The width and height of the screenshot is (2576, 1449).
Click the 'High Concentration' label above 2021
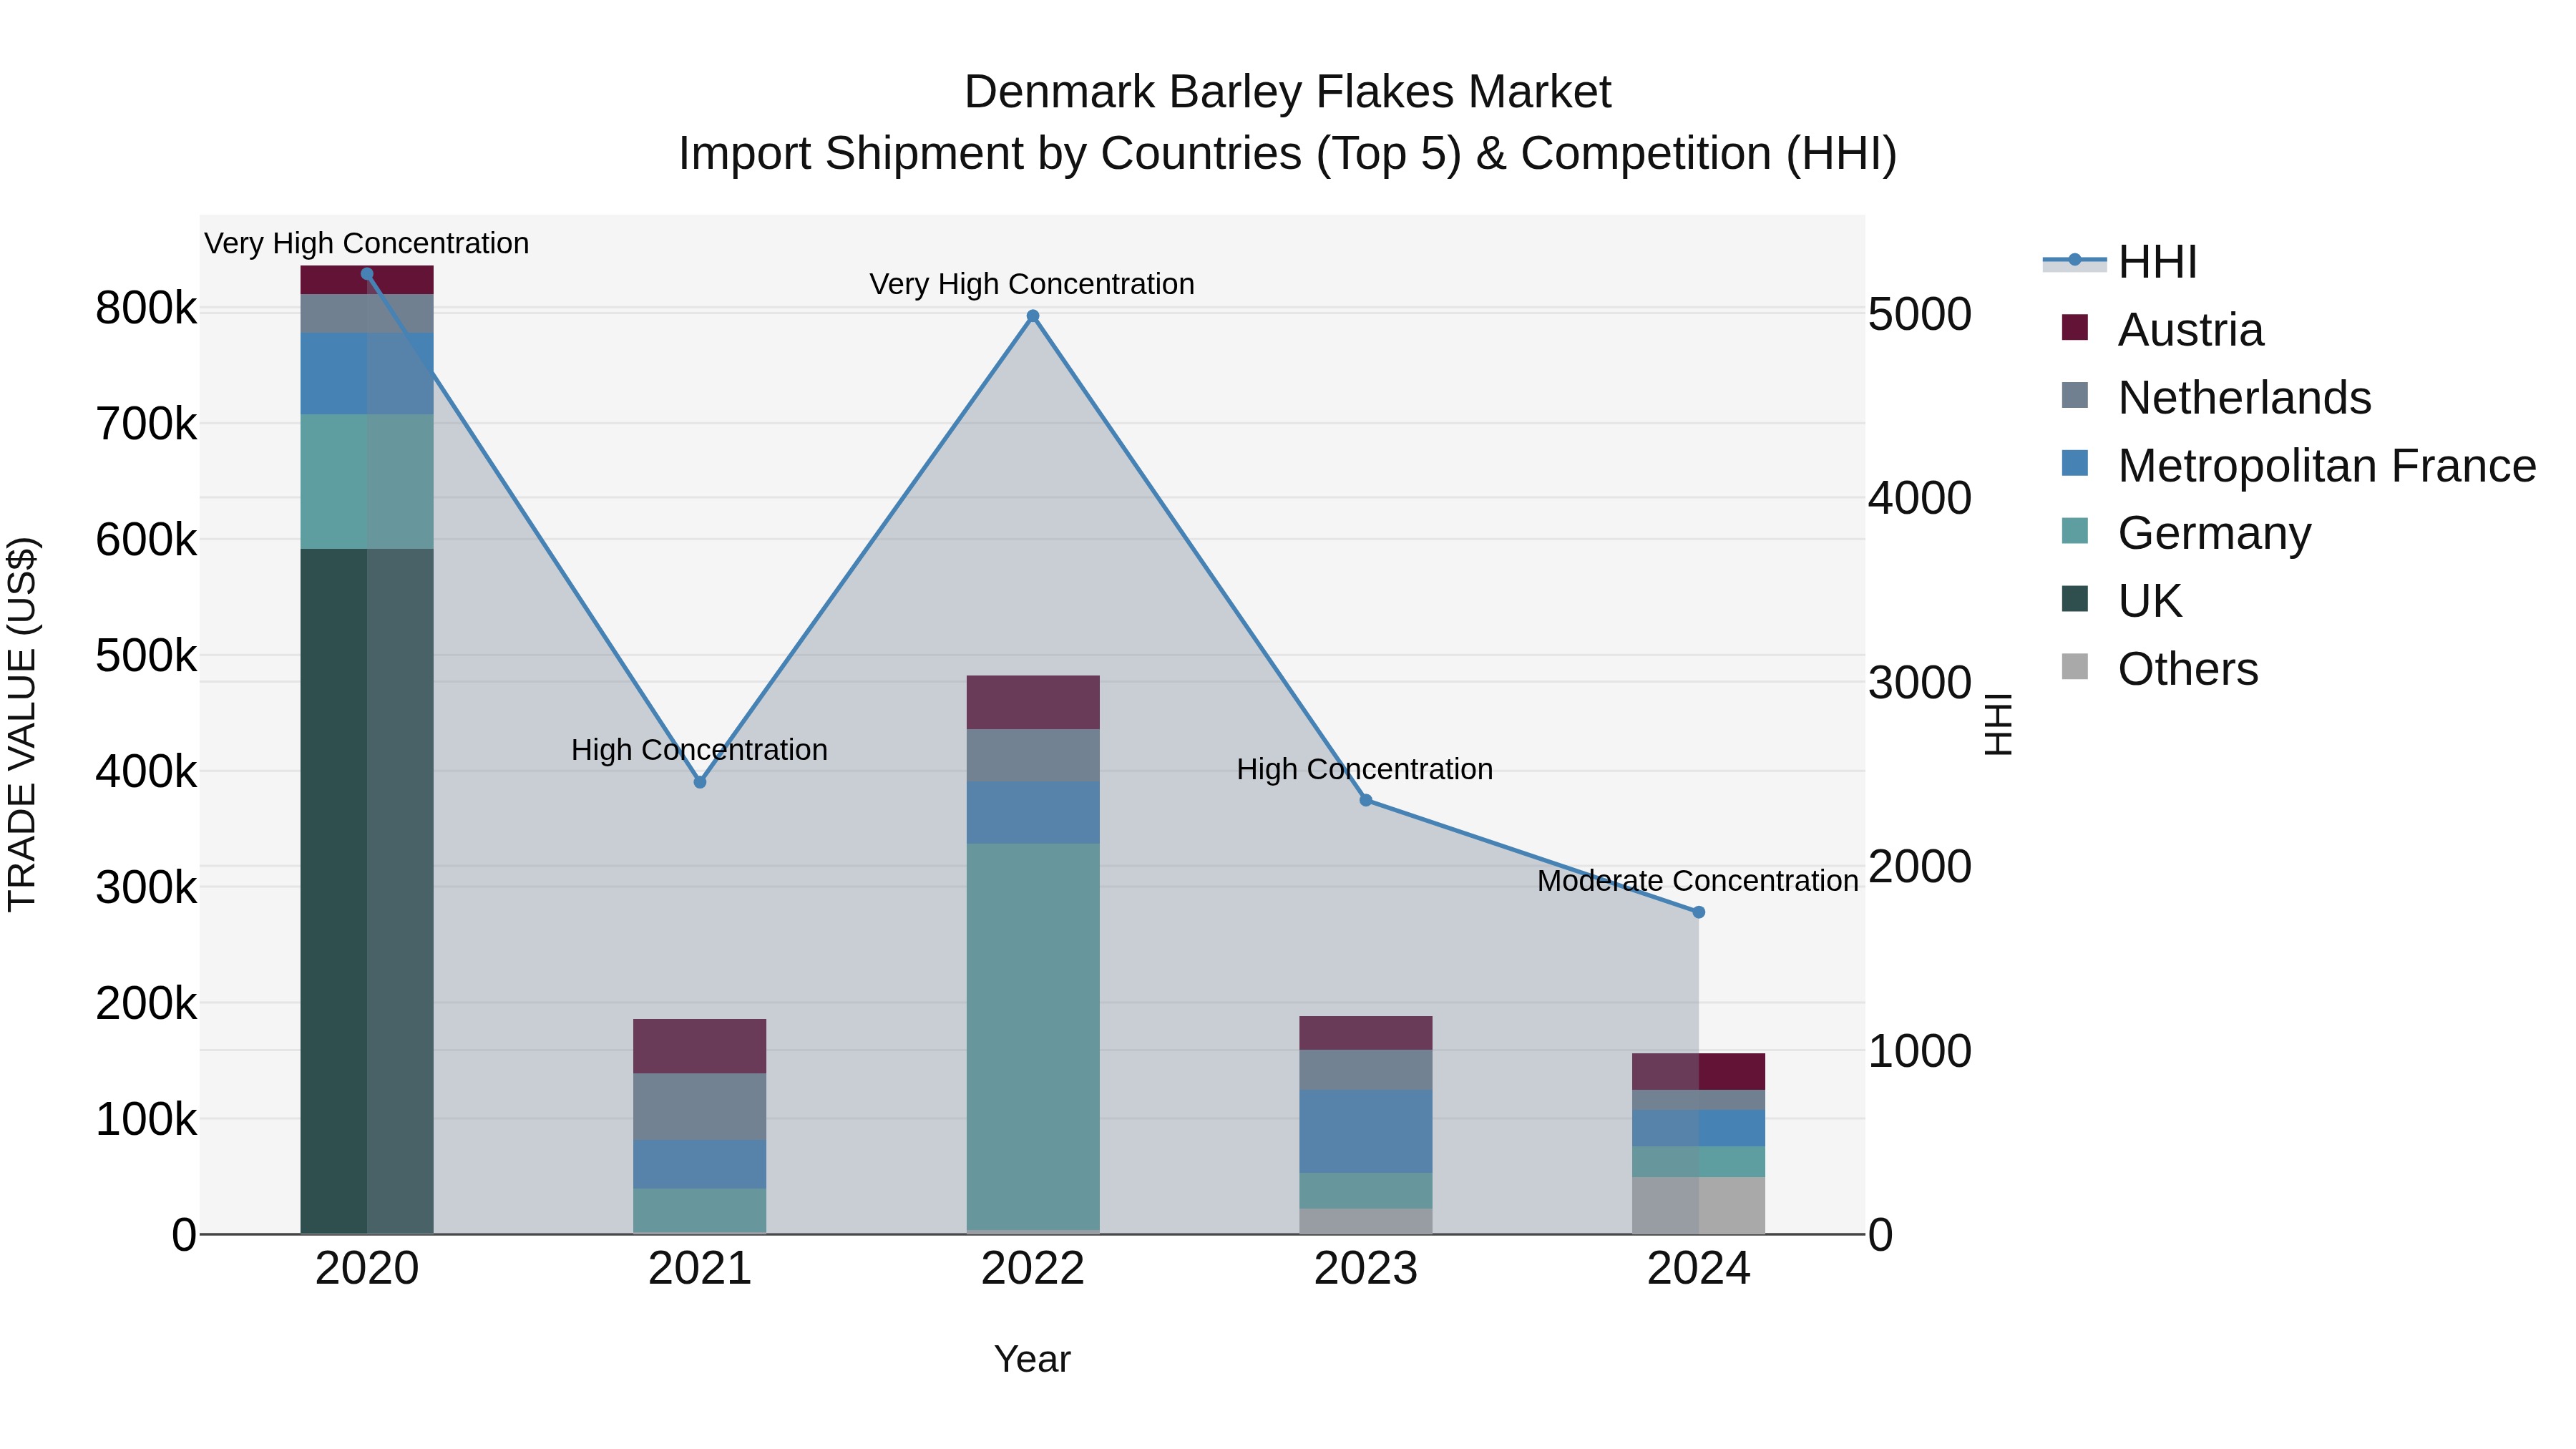pyautogui.click(x=699, y=750)
